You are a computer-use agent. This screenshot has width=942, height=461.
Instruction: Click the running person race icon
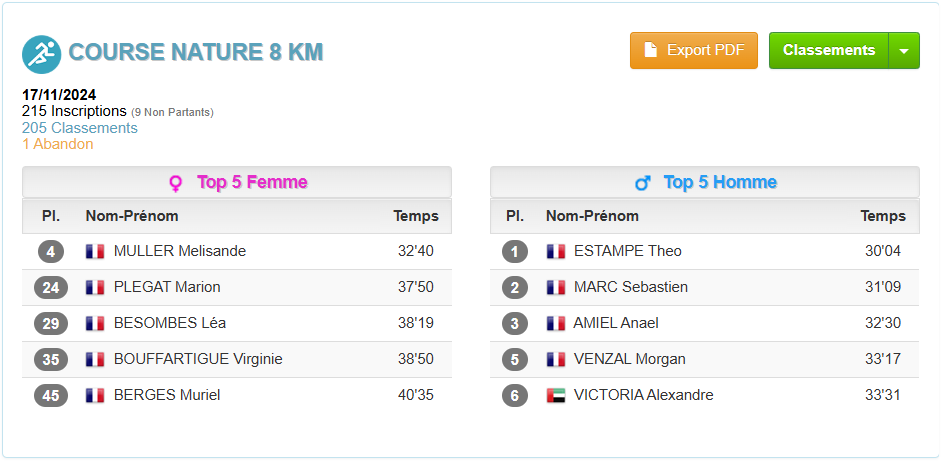click(41, 54)
